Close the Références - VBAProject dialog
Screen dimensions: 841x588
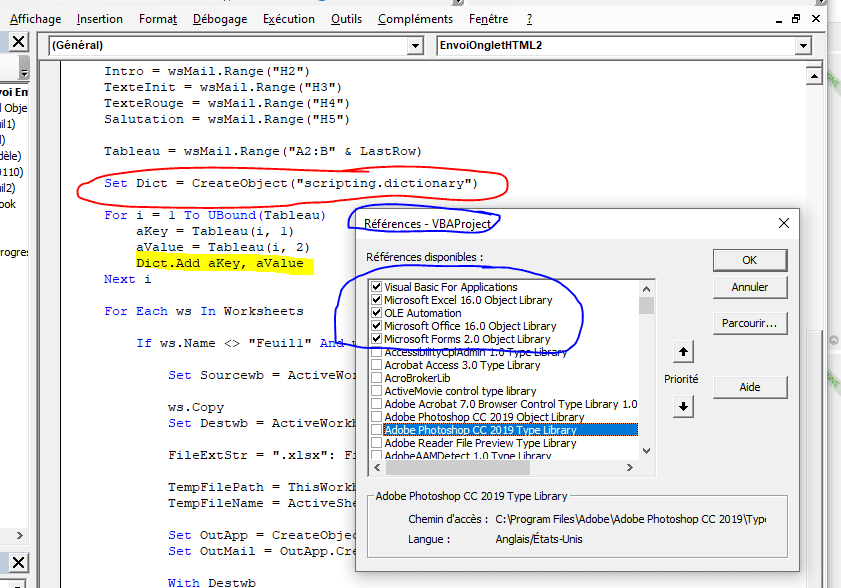(x=782, y=223)
